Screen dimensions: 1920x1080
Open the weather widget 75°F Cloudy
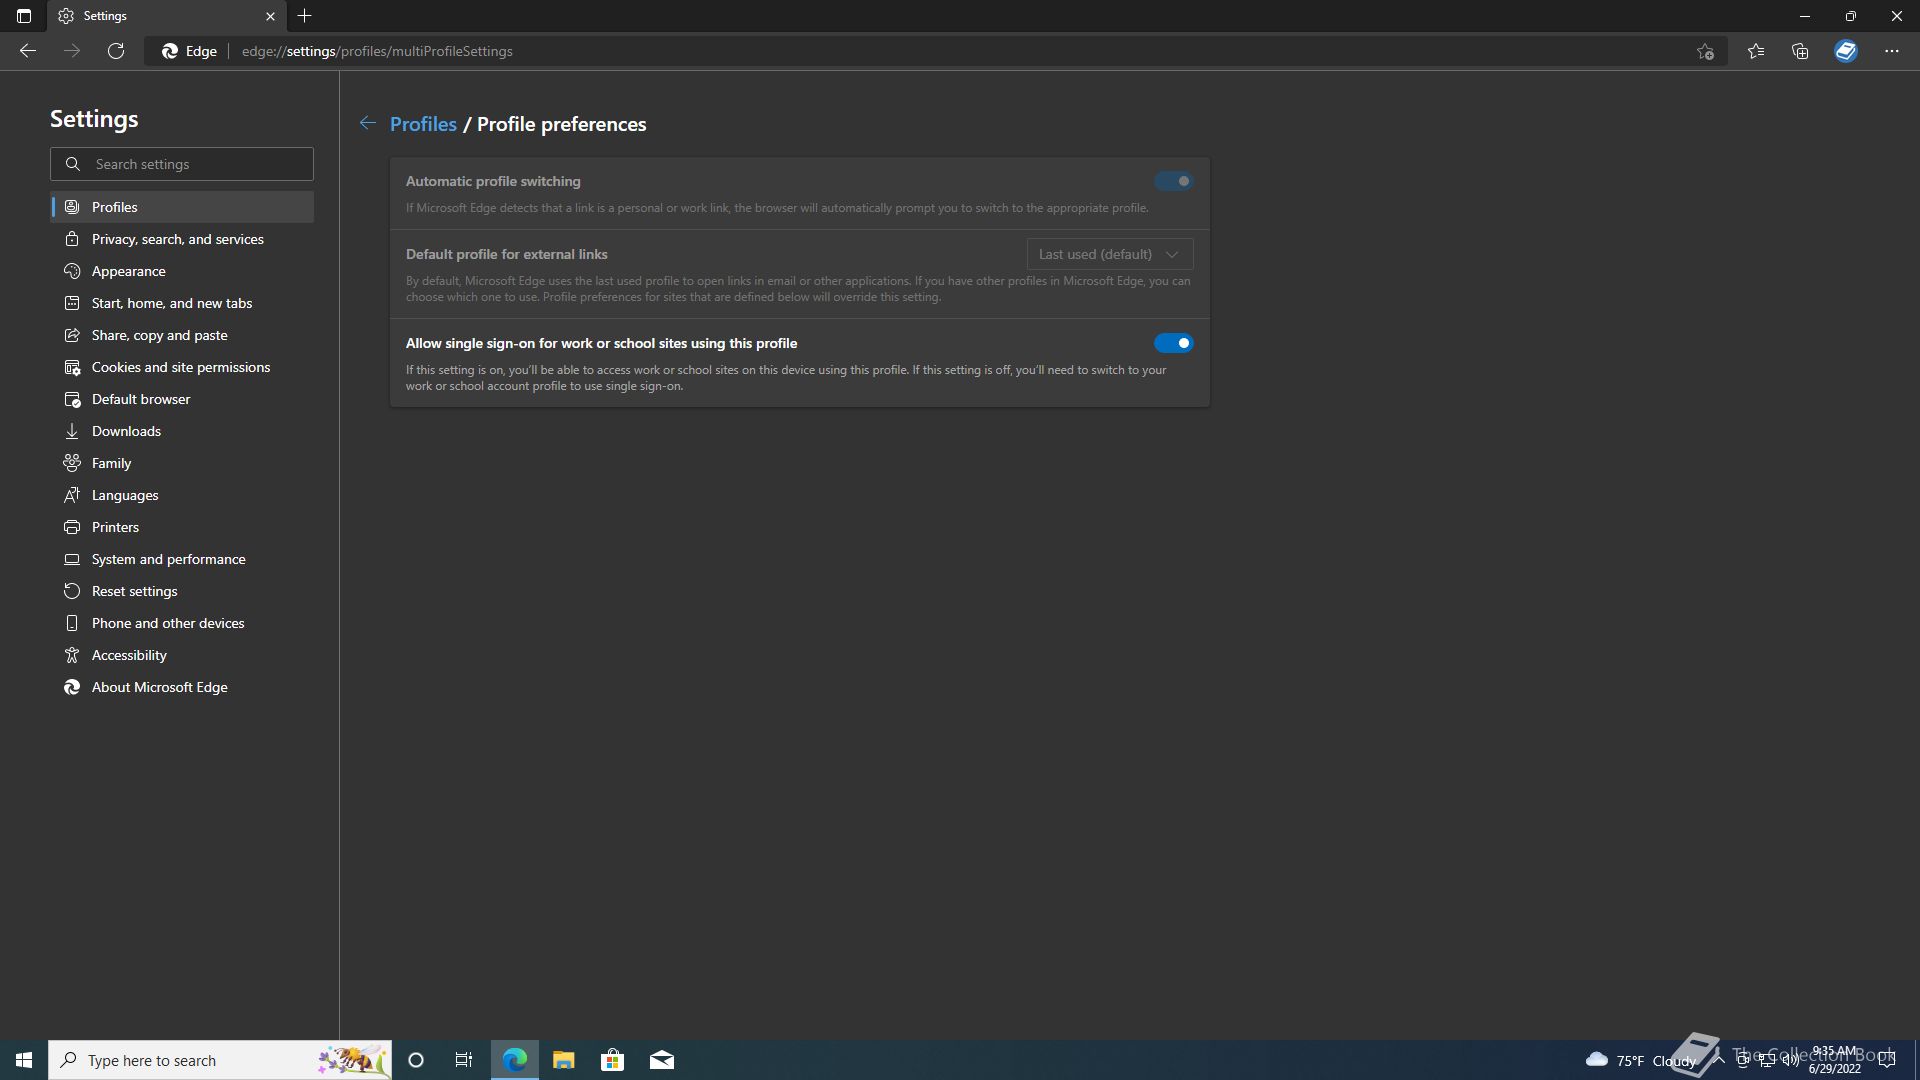coord(1641,1060)
